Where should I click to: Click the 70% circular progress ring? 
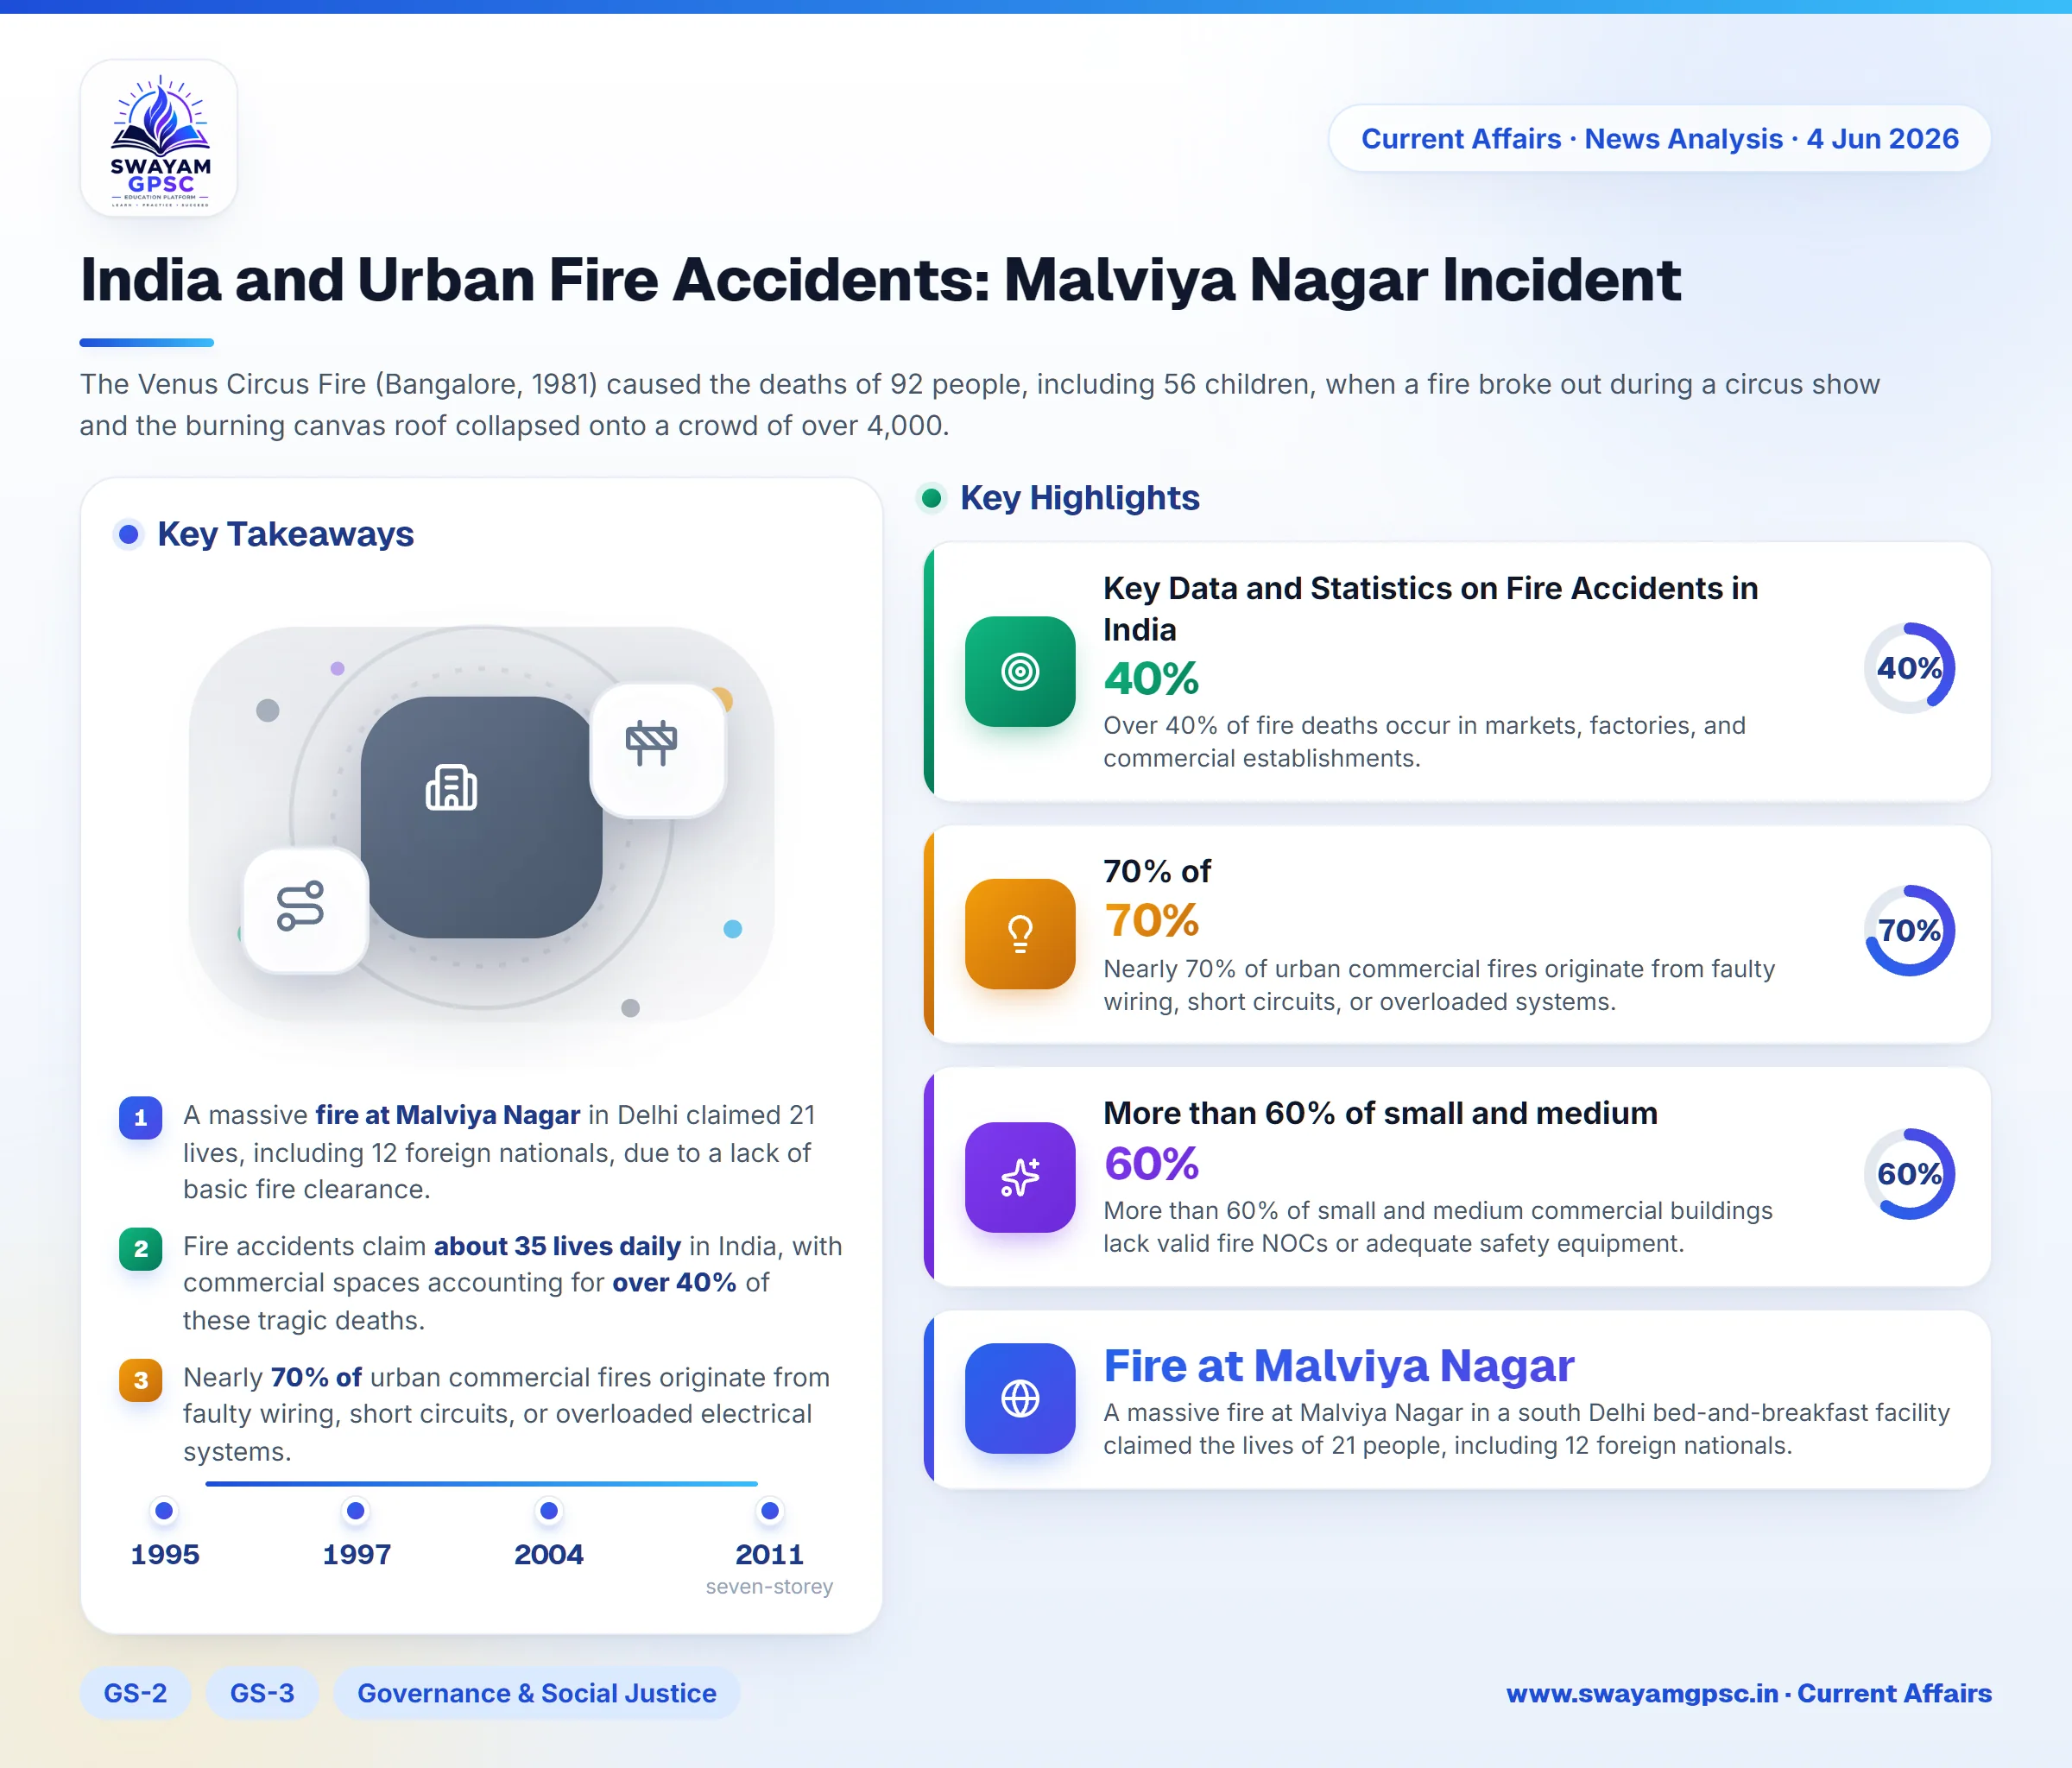click(x=1909, y=930)
